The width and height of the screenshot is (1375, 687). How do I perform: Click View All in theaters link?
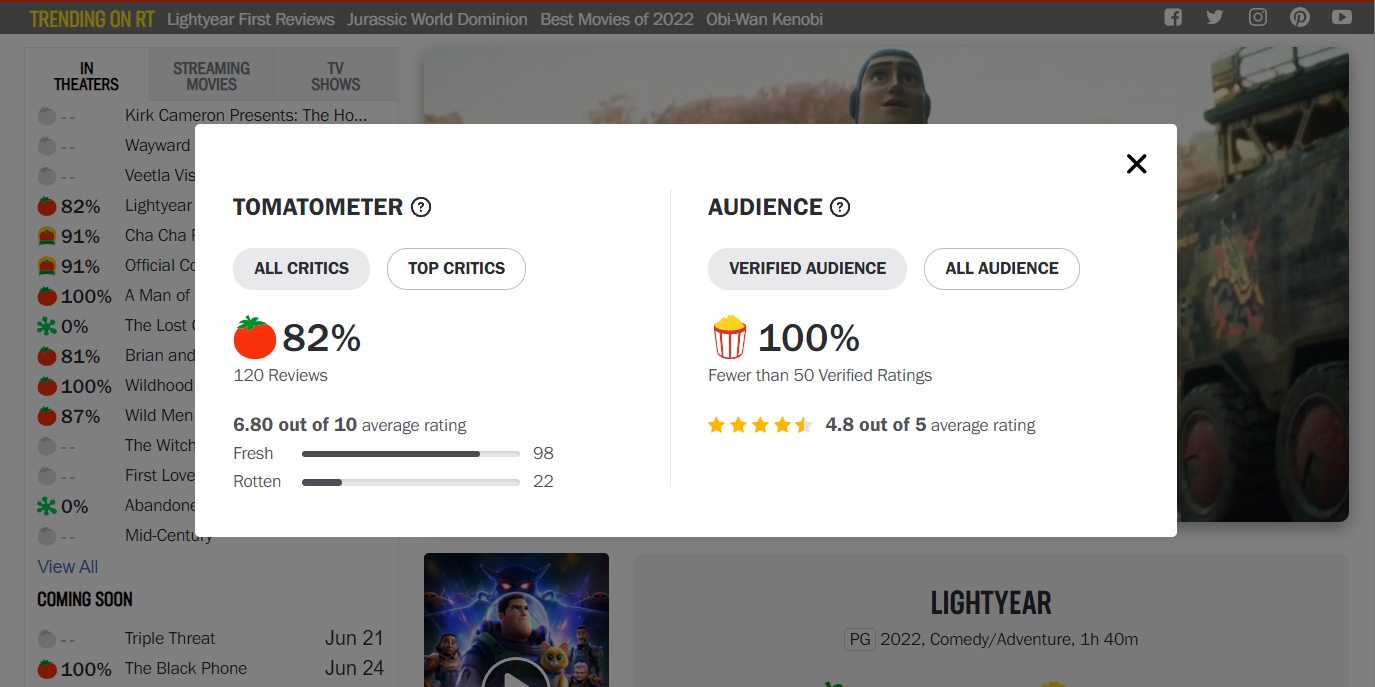[68, 567]
